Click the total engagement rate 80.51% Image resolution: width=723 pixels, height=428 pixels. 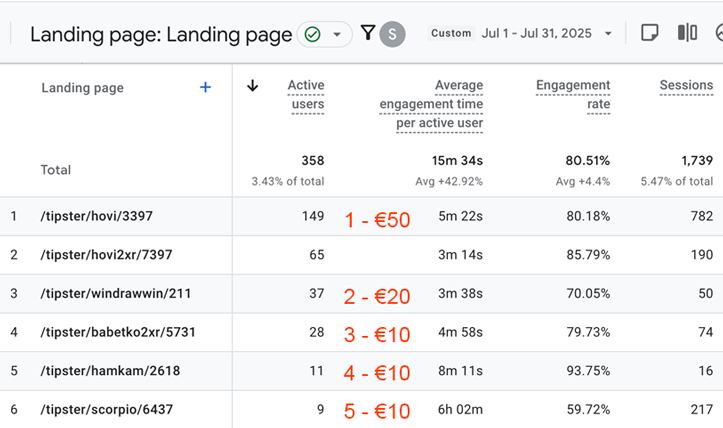pyautogui.click(x=587, y=160)
